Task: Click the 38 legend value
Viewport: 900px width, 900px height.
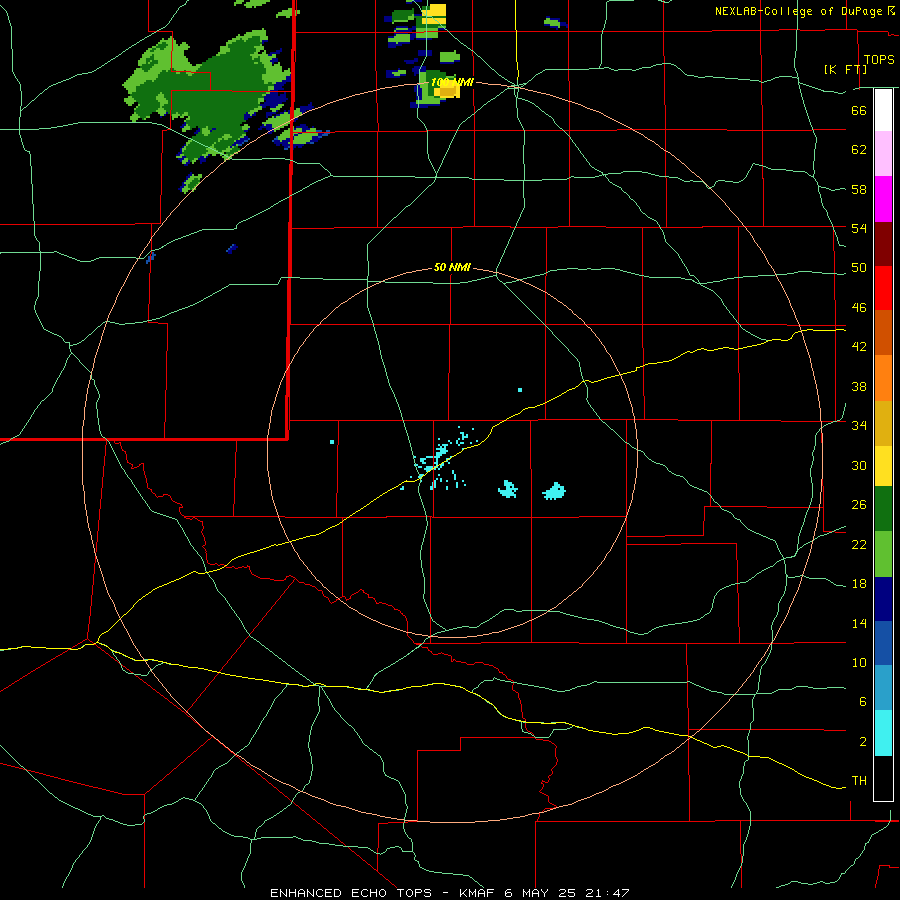Action: (x=859, y=386)
